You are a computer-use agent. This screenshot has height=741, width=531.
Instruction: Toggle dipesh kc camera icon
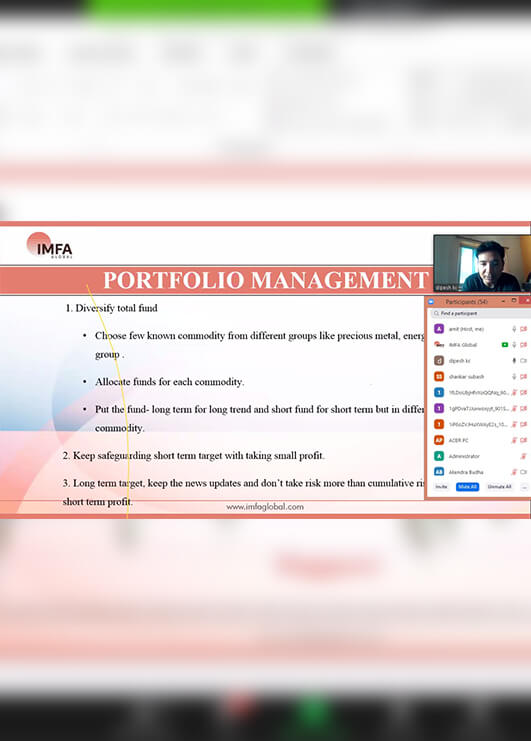pyautogui.click(x=523, y=361)
